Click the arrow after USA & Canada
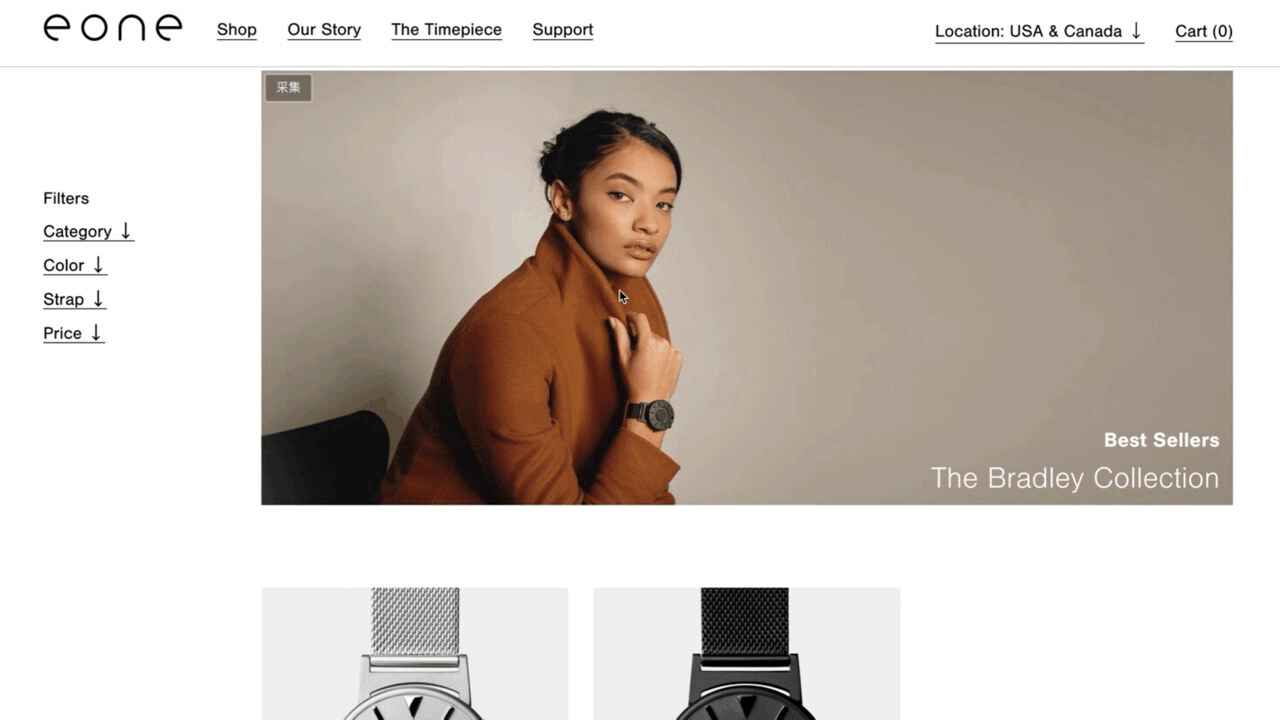The width and height of the screenshot is (1280, 720). tap(1136, 31)
